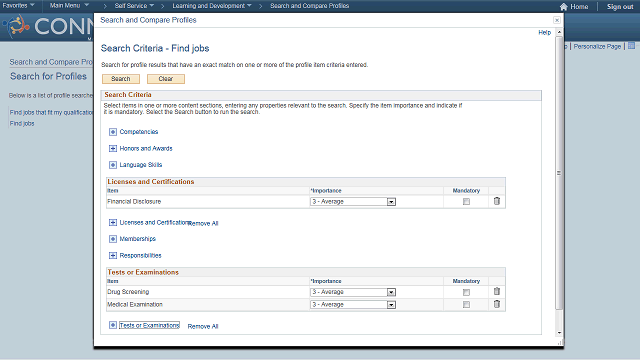Expand the Language Skills section

(x=113, y=165)
